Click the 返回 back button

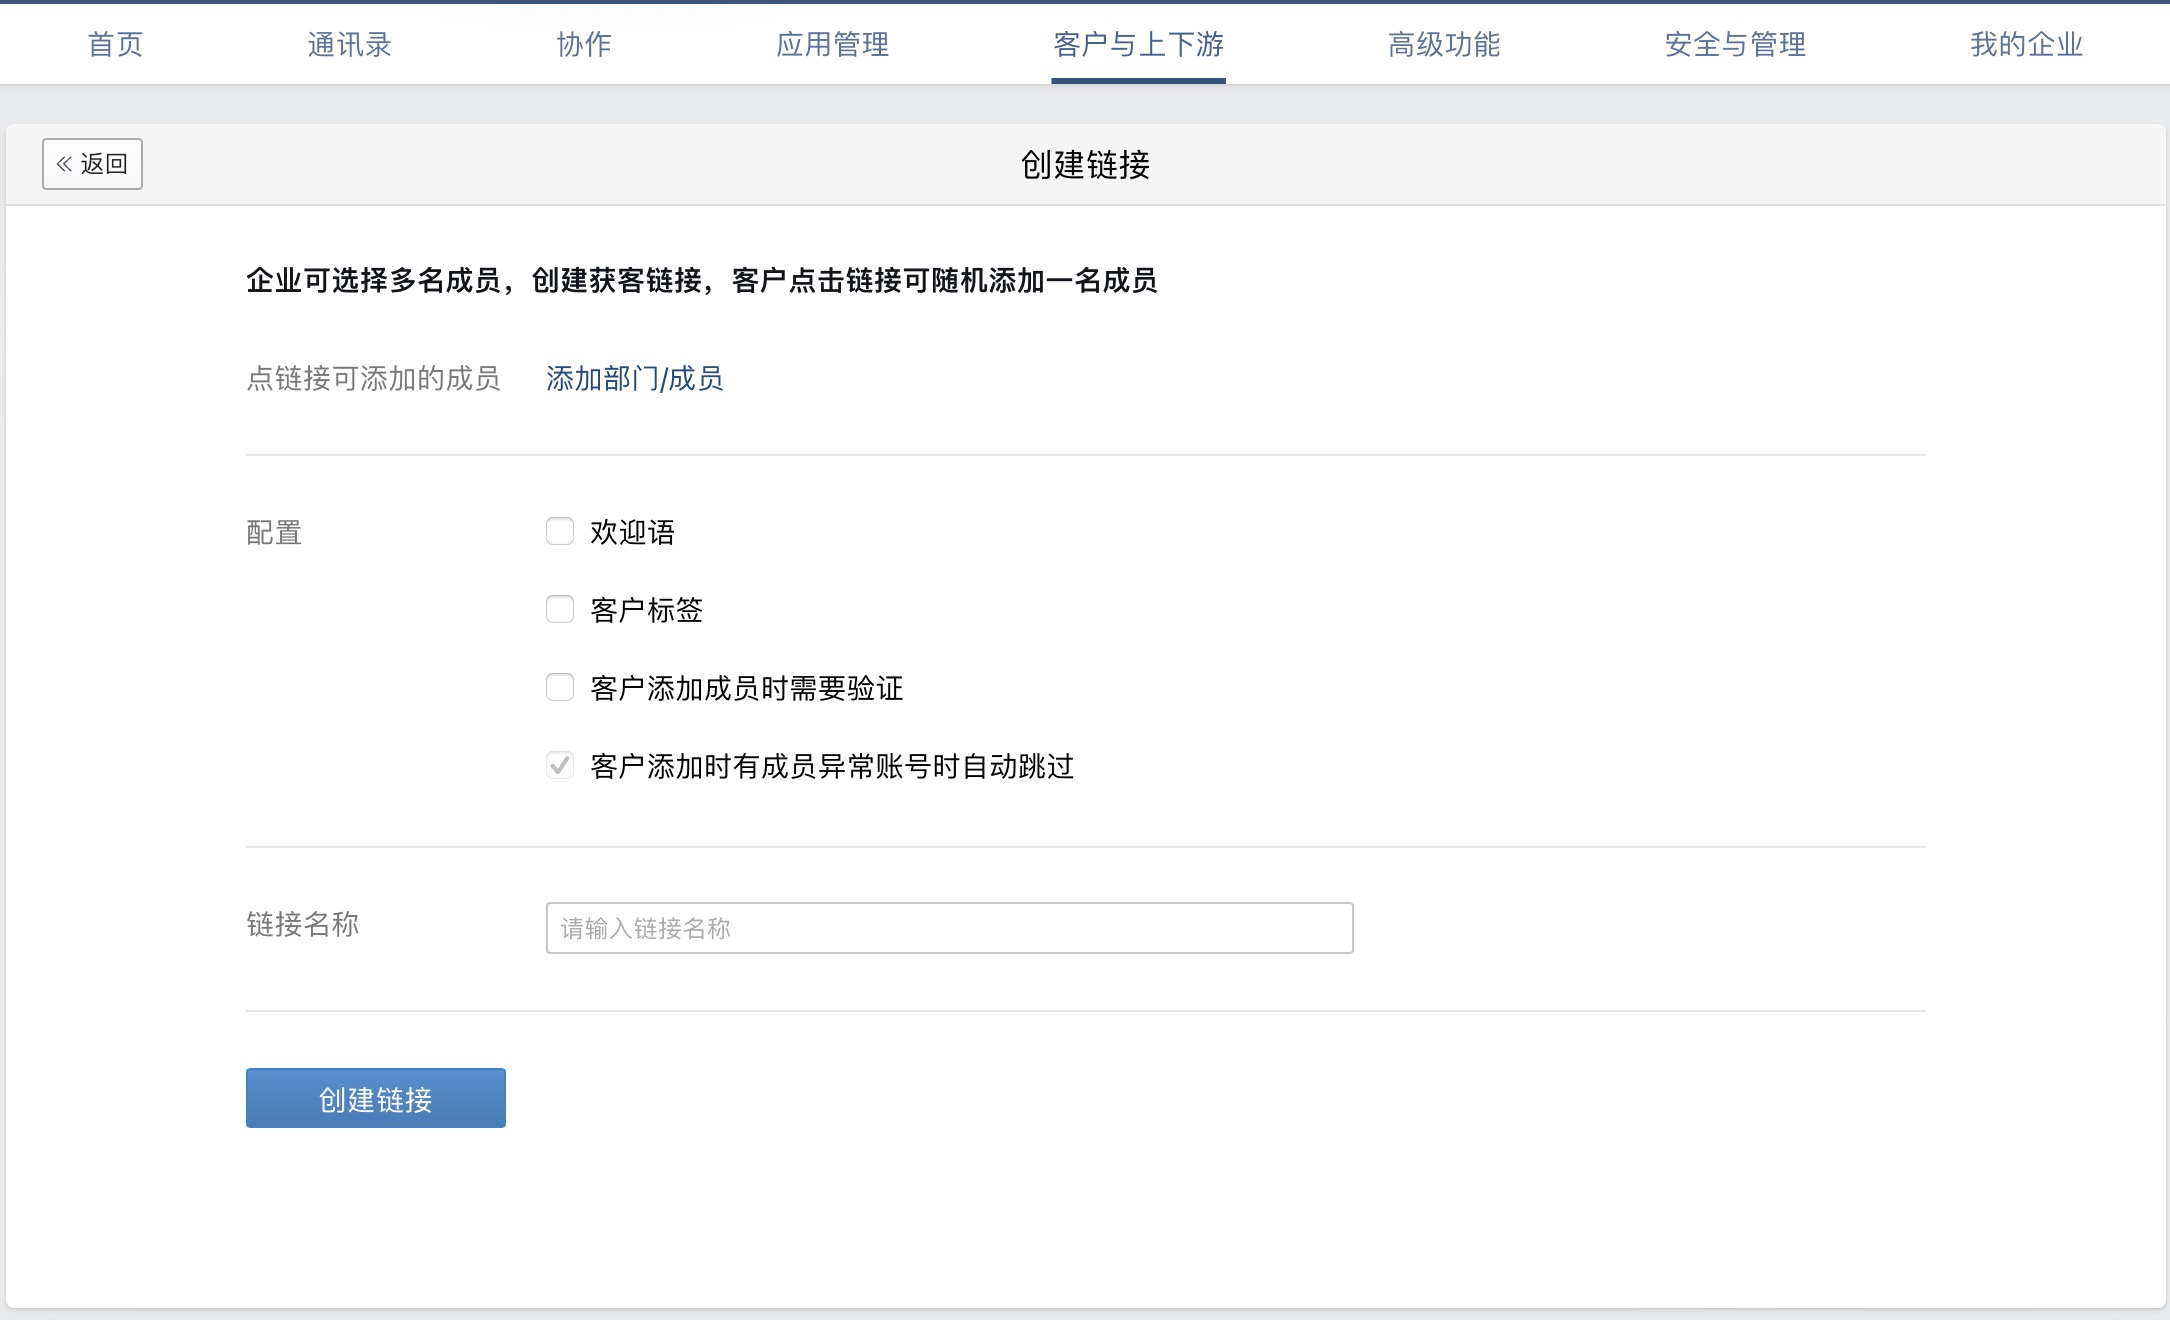(x=92, y=163)
